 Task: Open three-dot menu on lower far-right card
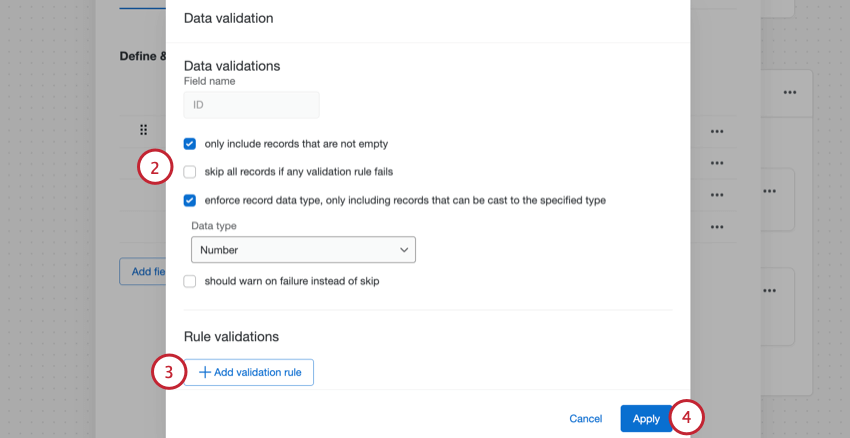click(769, 290)
